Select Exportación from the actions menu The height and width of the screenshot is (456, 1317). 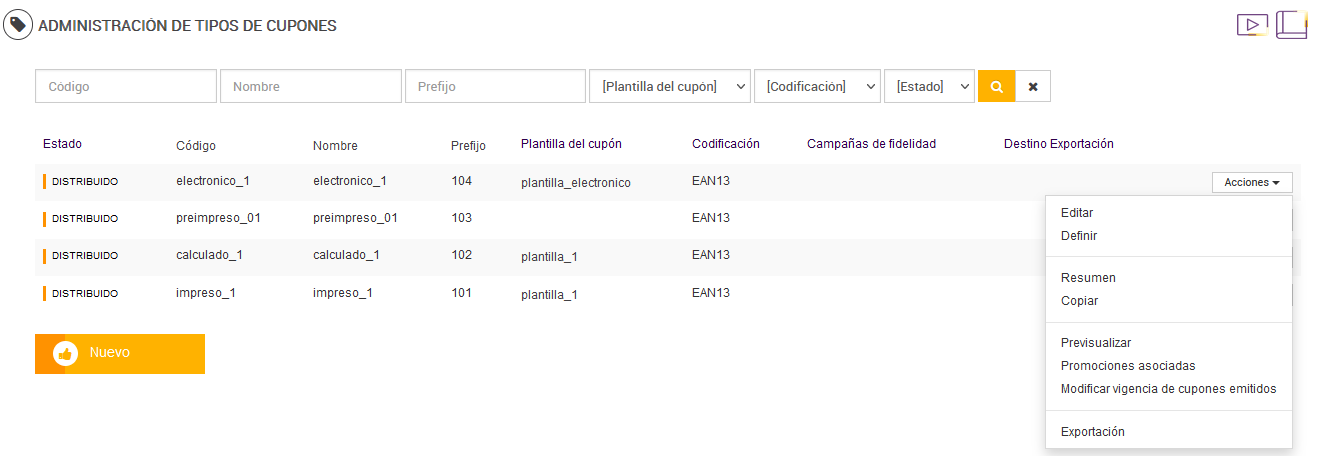[1093, 432]
